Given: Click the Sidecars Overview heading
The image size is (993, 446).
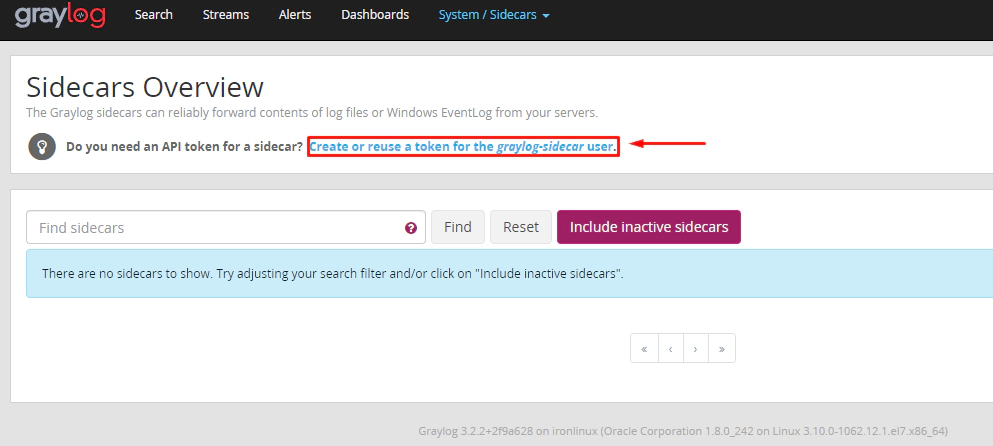Looking at the screenshot, I should tap(145, 87).
